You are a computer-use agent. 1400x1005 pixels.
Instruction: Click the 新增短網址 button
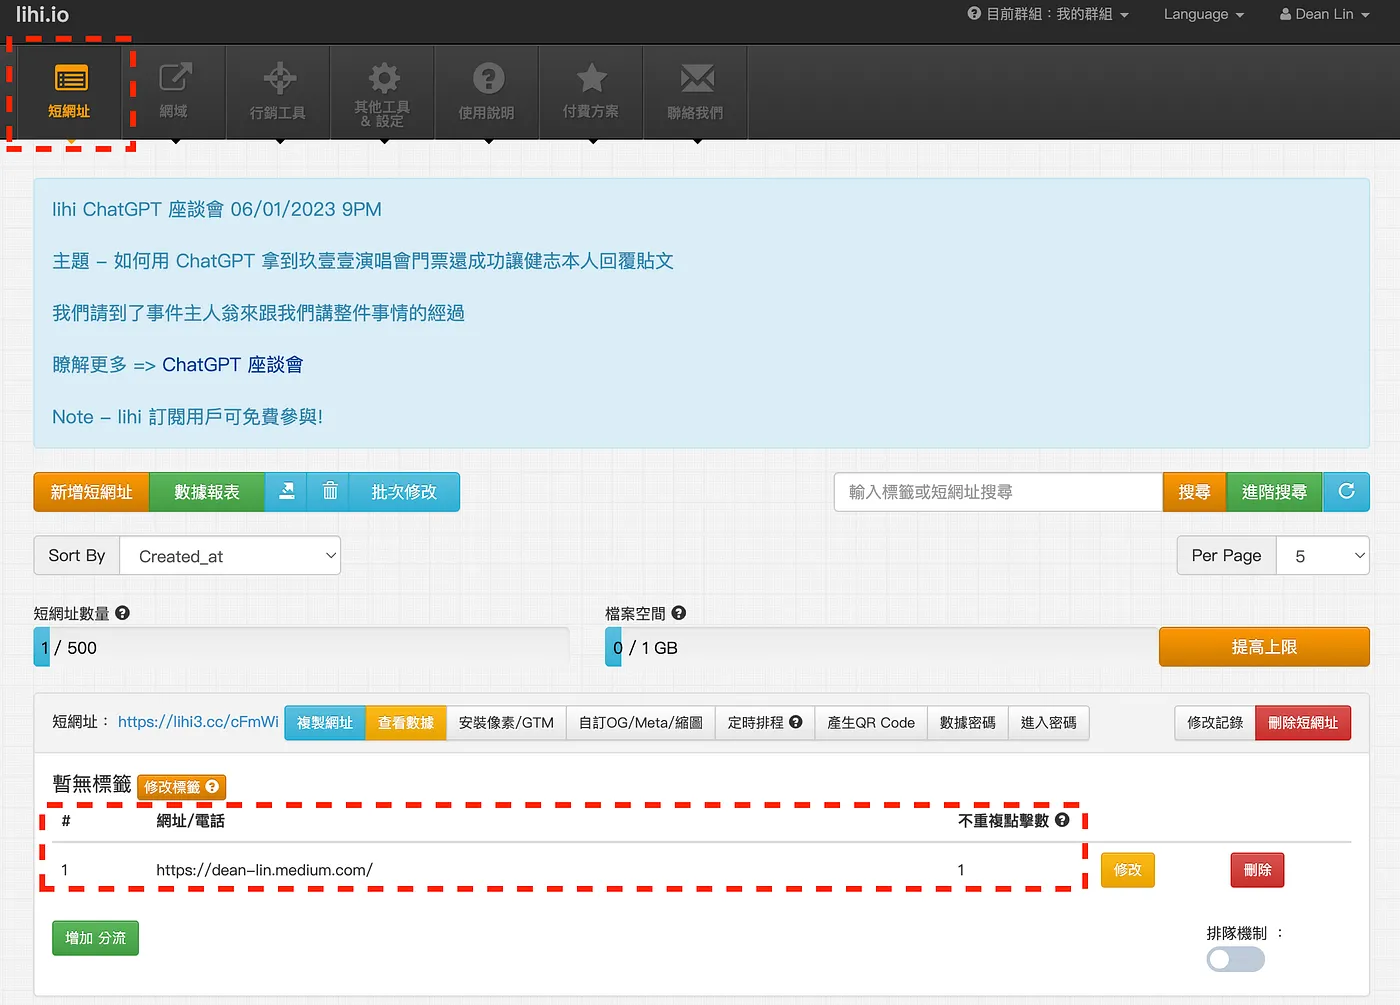91,492
